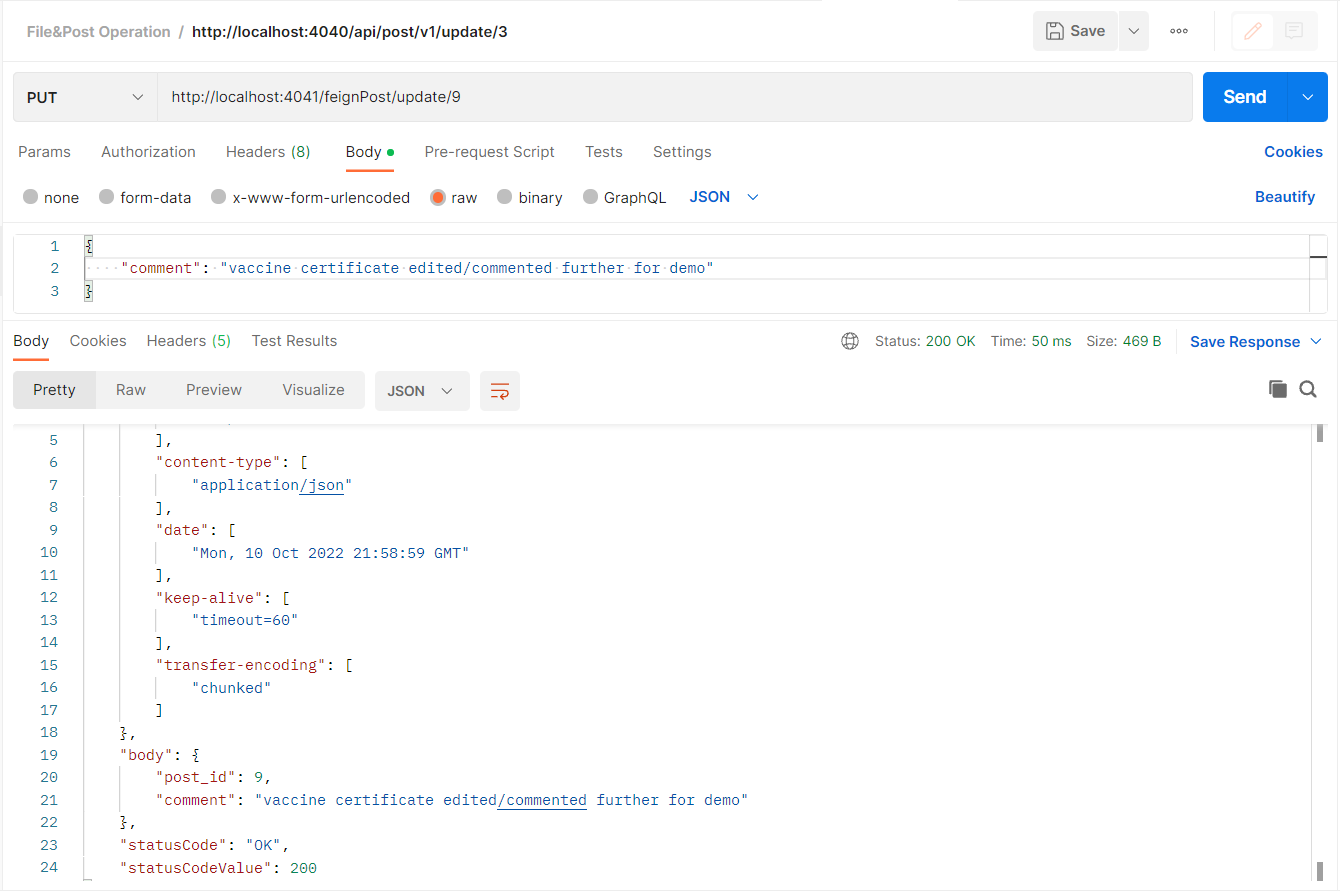
Task: Select the form-data body type
Action: coord(154,197)
